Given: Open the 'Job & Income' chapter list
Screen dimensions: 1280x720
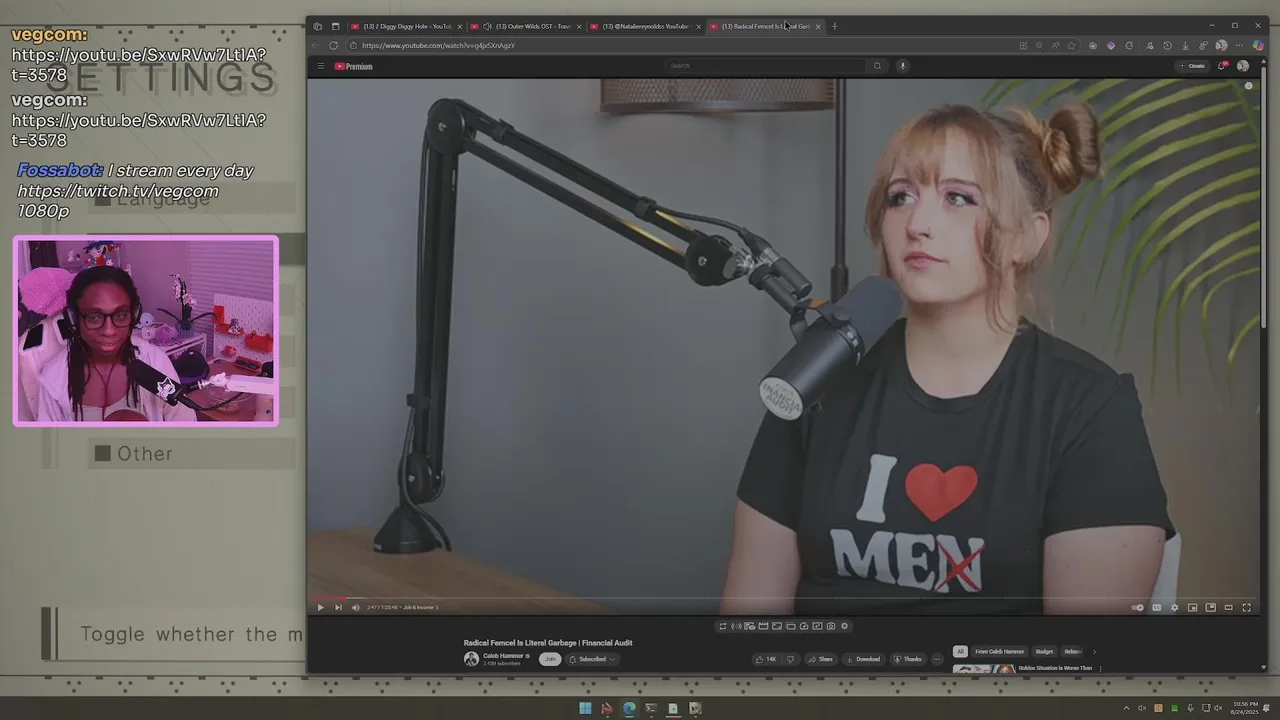Looking at the screenshot, I should coord(421,607).
